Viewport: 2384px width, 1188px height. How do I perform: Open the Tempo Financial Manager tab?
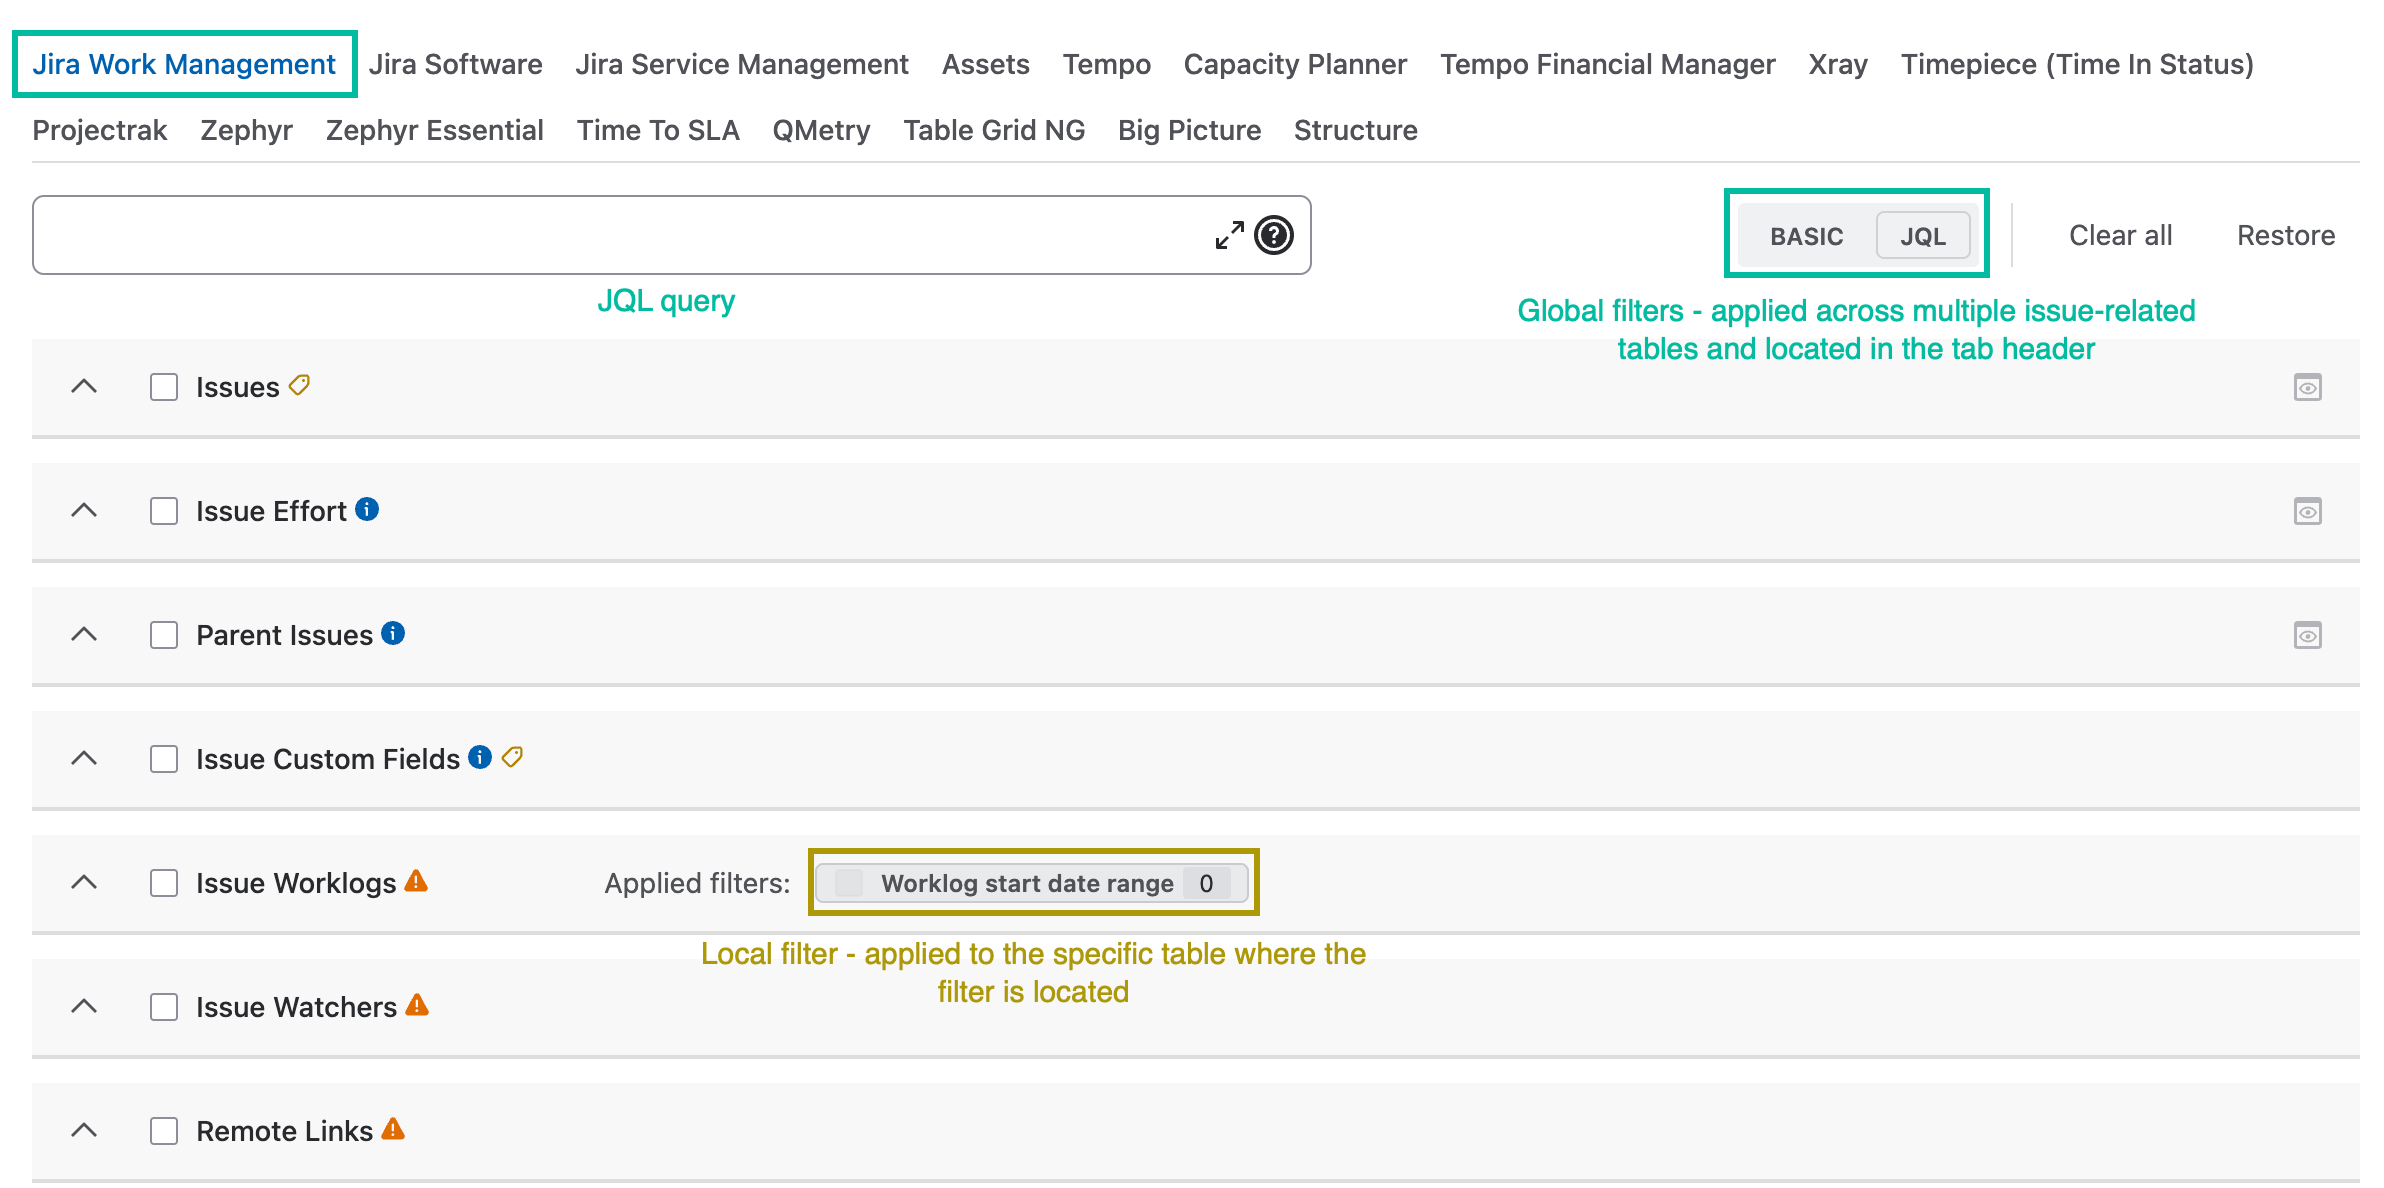[1607, 64]
